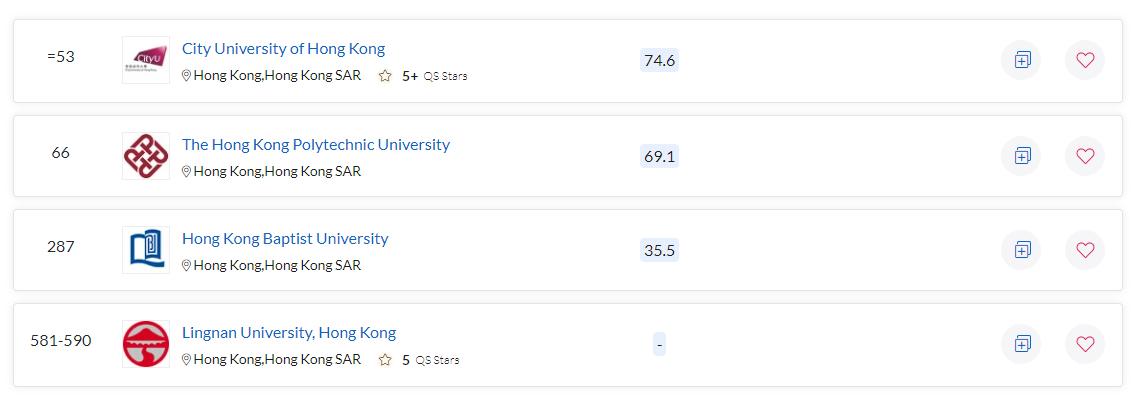Click the Polytechnic University red knot logo

point(145,156)
